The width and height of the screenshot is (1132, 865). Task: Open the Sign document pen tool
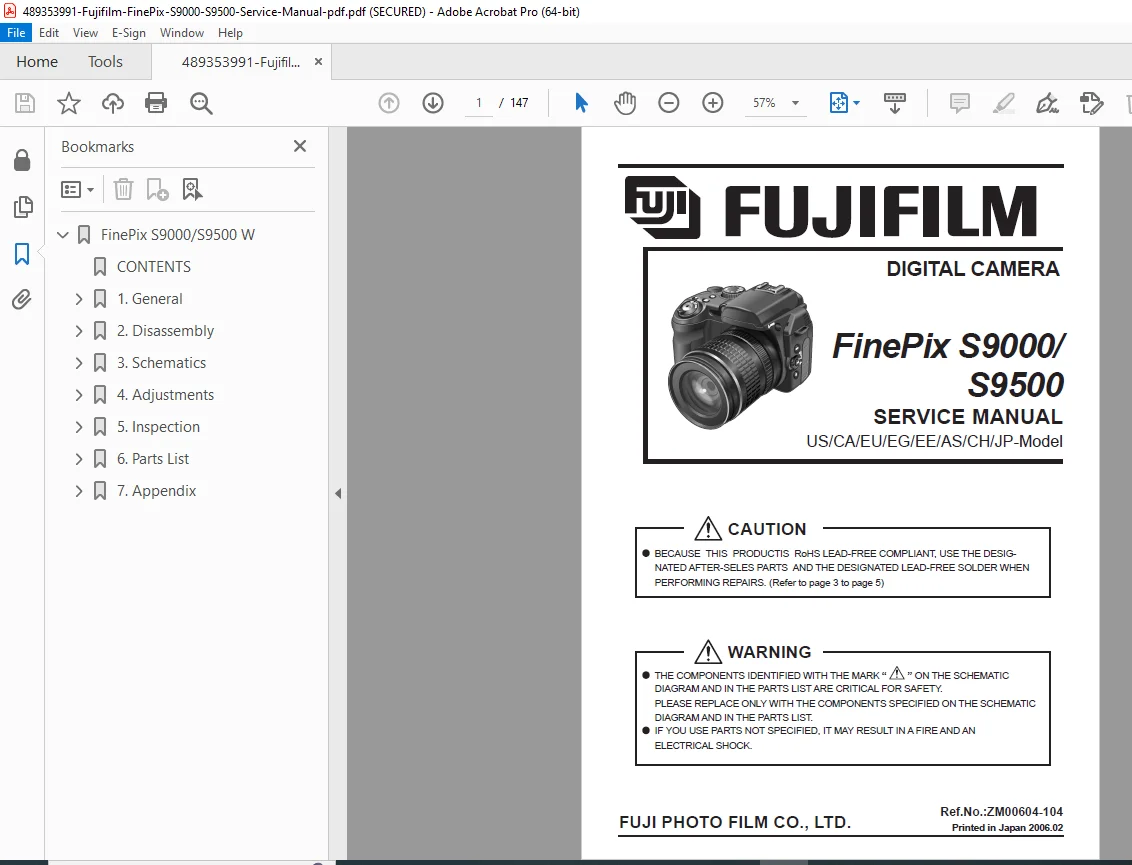tap(1047, 103)
